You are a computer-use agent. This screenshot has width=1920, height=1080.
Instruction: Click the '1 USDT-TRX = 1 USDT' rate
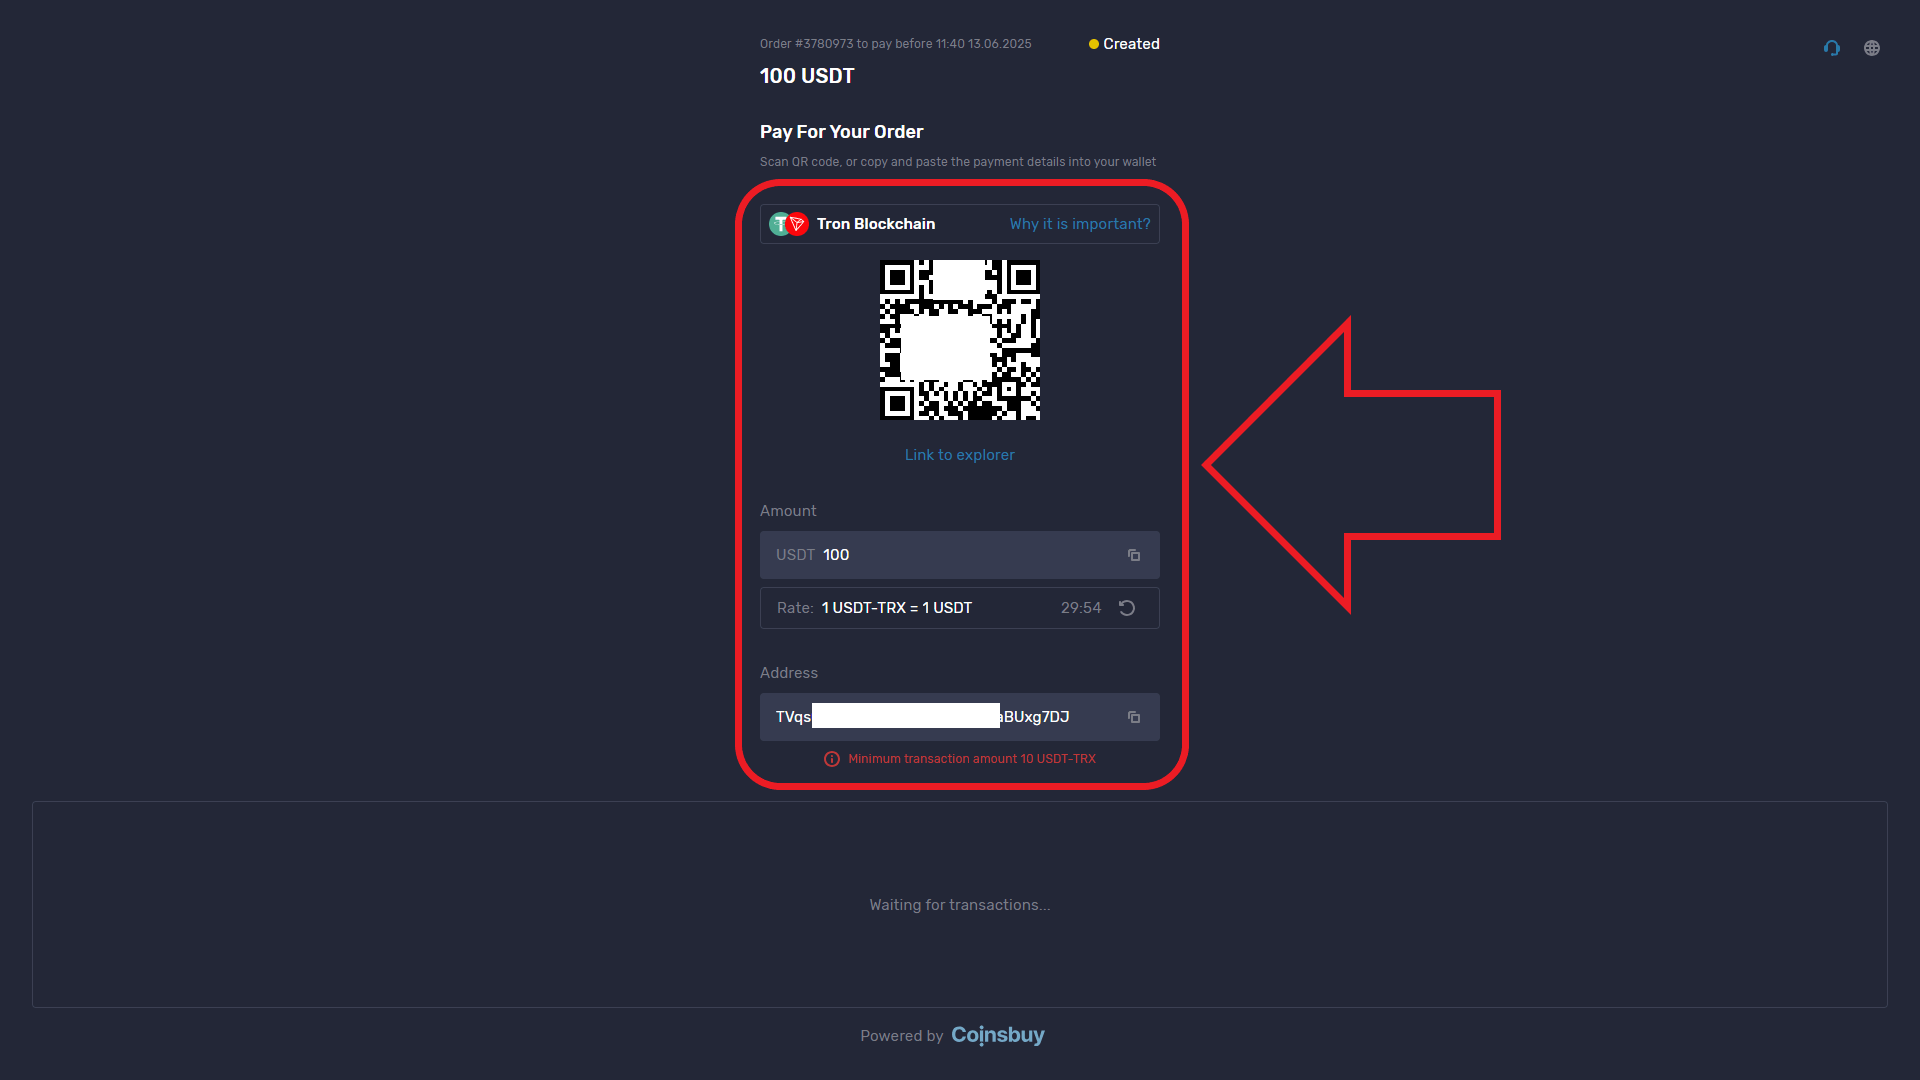click(x=897, y=608)
